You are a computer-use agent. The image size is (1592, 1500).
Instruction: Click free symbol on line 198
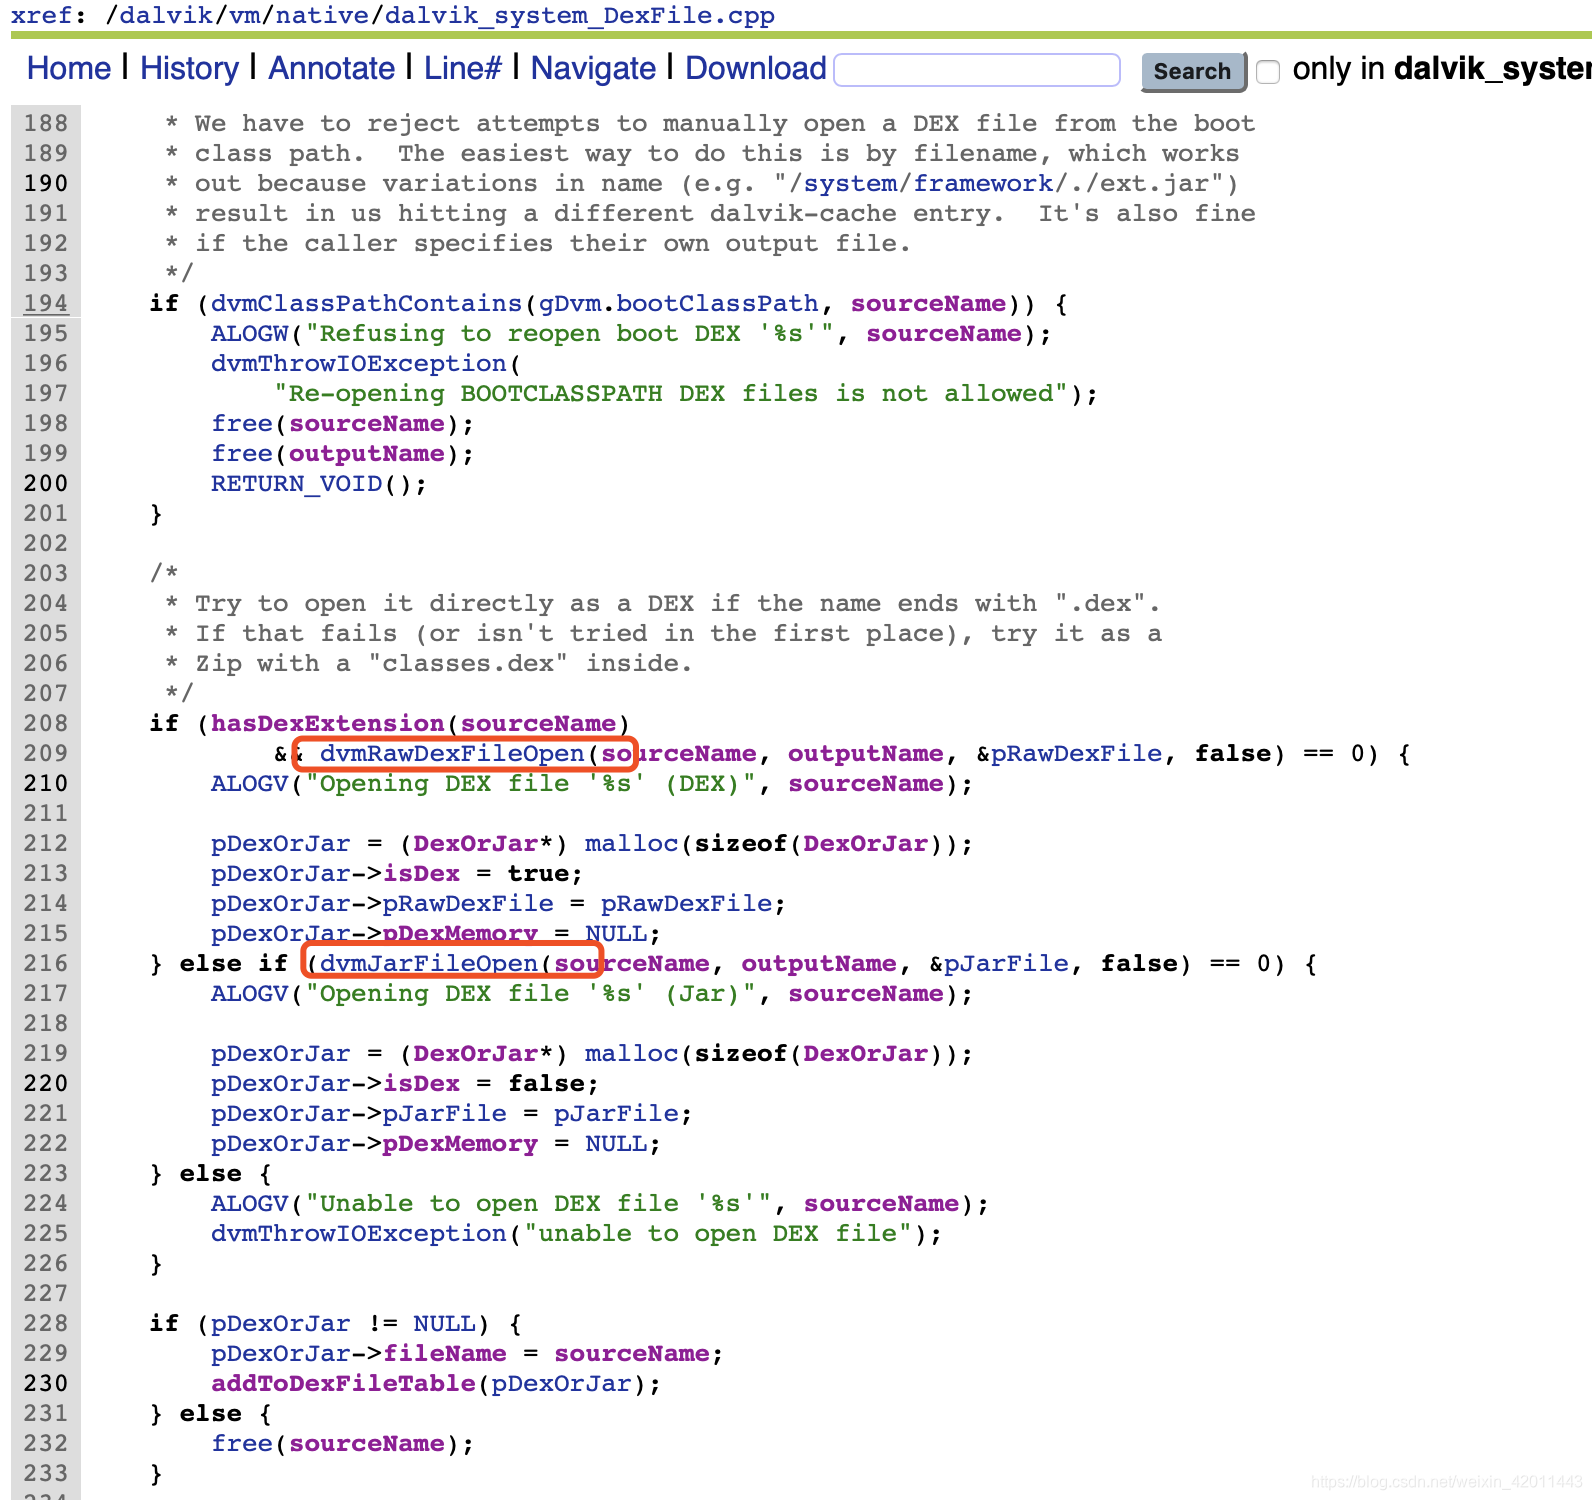(242, 423)
